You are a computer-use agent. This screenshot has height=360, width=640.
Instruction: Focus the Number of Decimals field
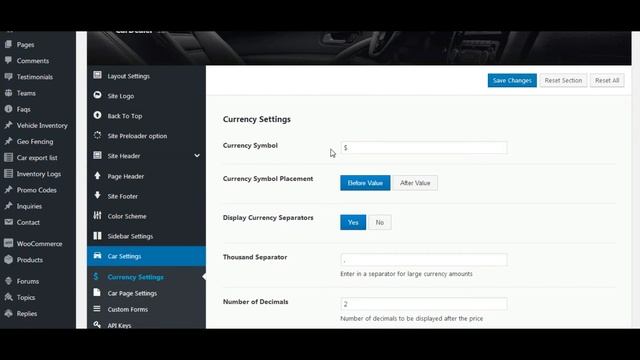[x=424, y=304]
